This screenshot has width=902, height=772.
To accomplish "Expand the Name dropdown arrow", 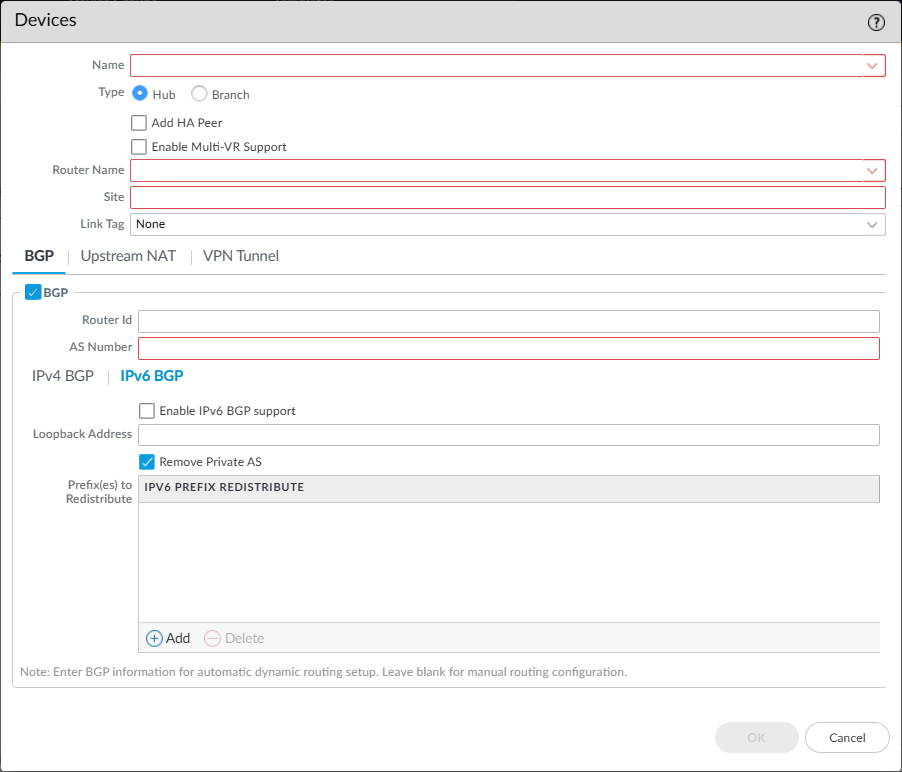I will tap(873, 66).
